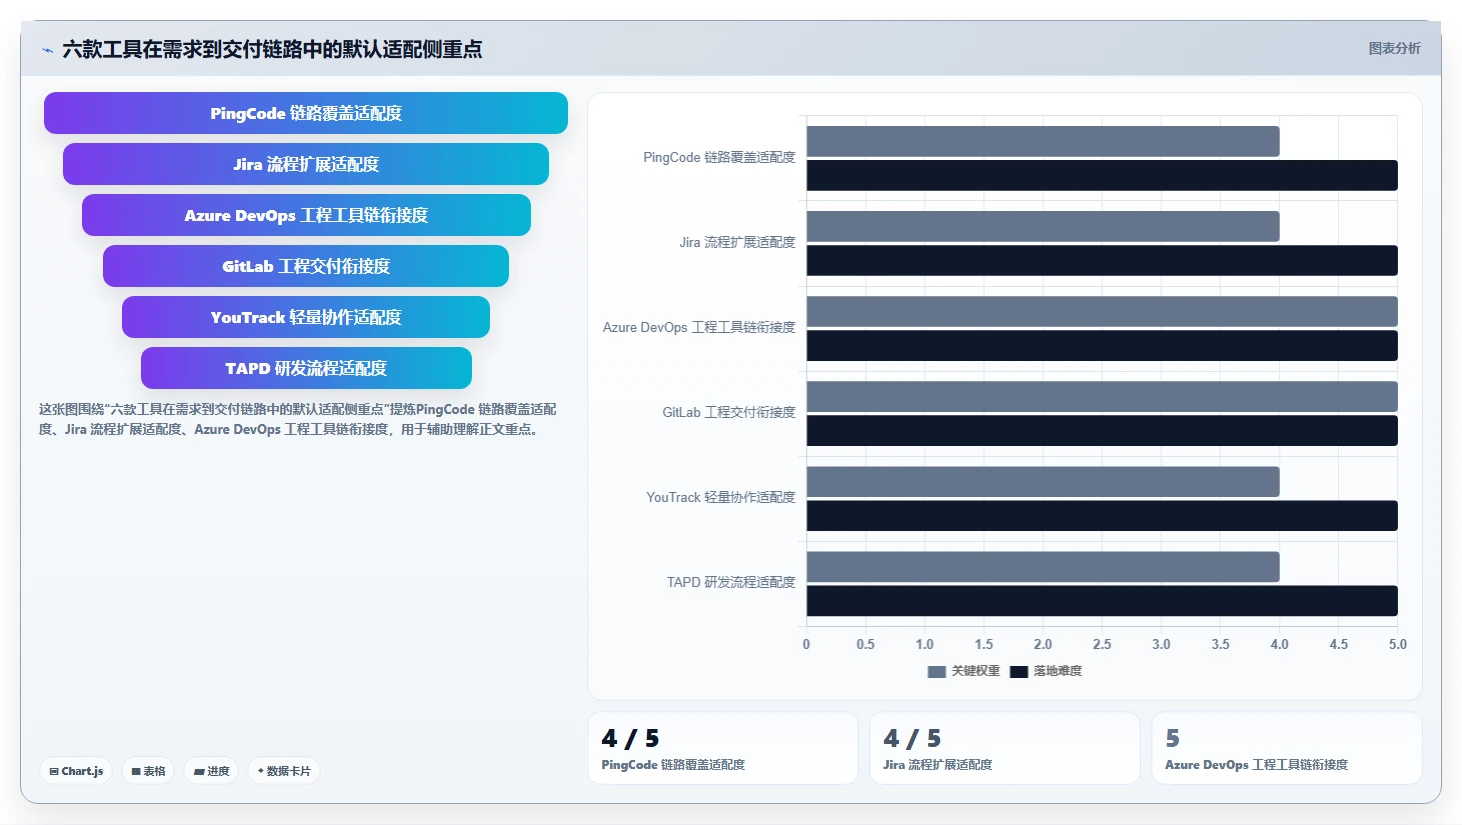This screenshot has height=825, width=1462.
Task: Click the gray 关键权重 bar for PingCode
Action: 1043,141
